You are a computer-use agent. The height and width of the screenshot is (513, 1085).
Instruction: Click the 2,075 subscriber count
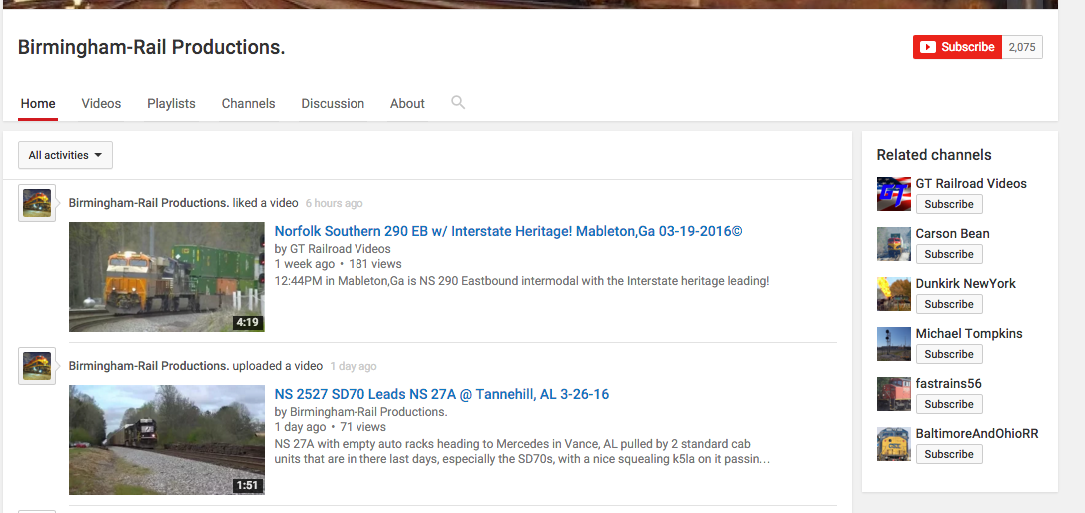[x=1022, y=47]
